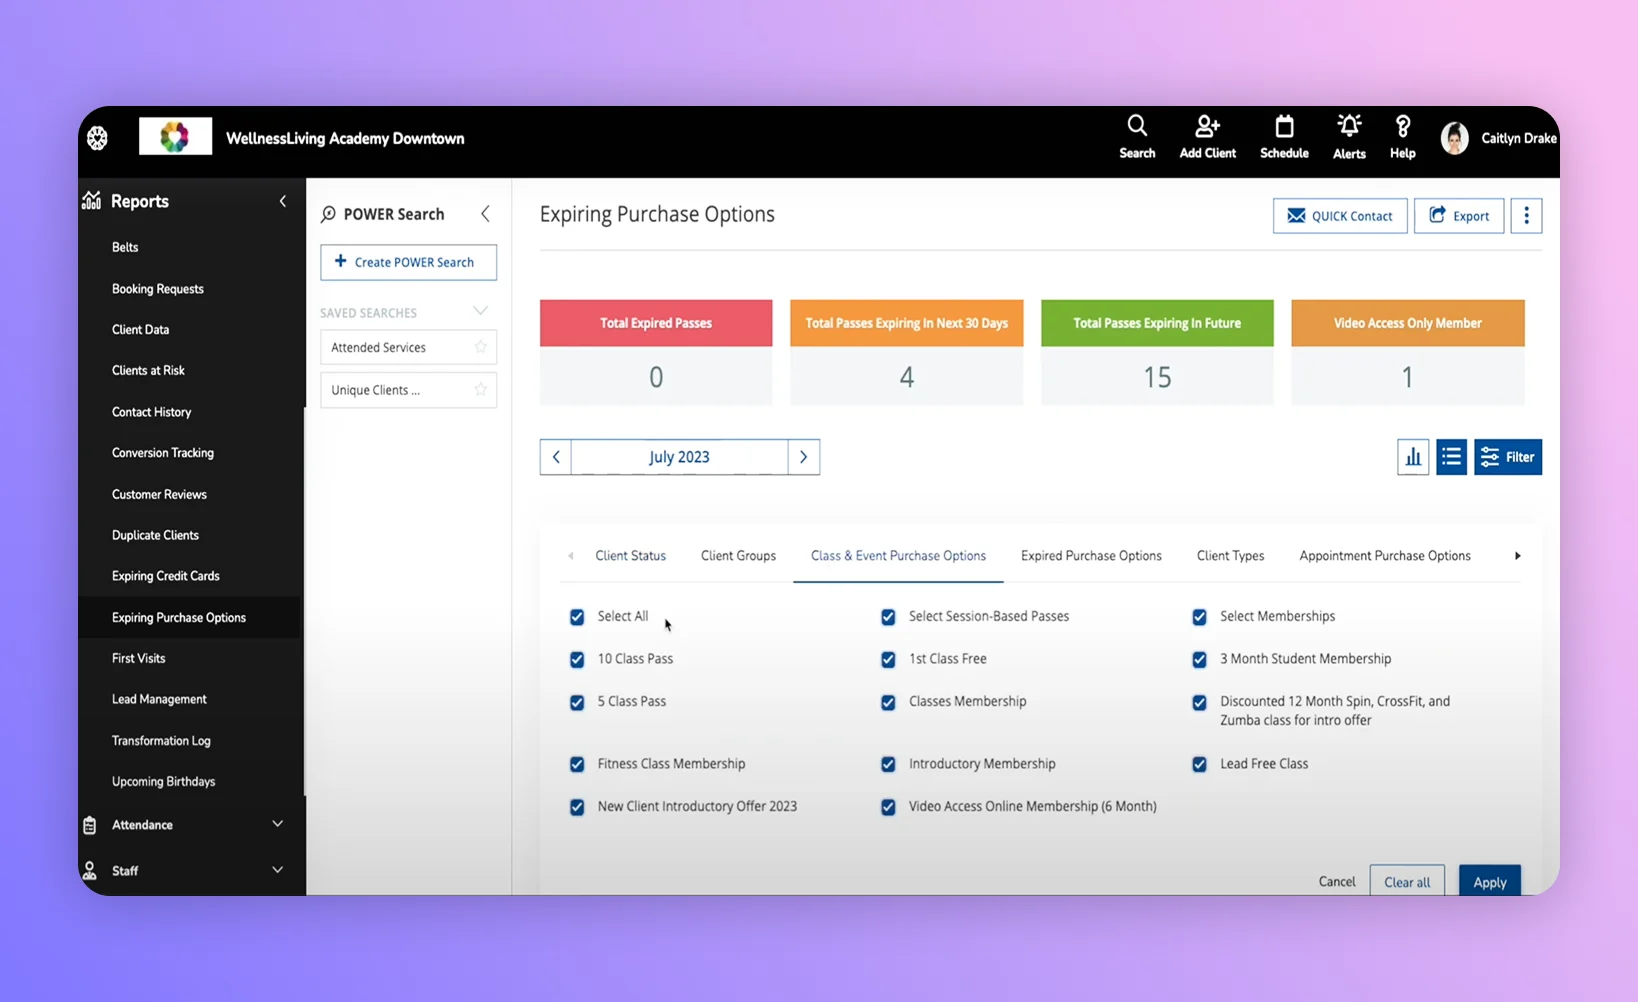This screenshot has width=1638, height=1002.
Task: Expand the Attendance sidebar section
Action: [277, 824]
